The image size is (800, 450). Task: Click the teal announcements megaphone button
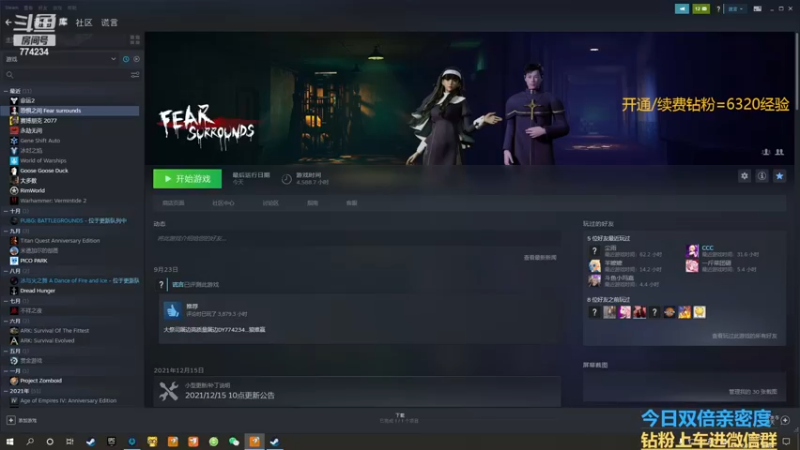point(682,9)
